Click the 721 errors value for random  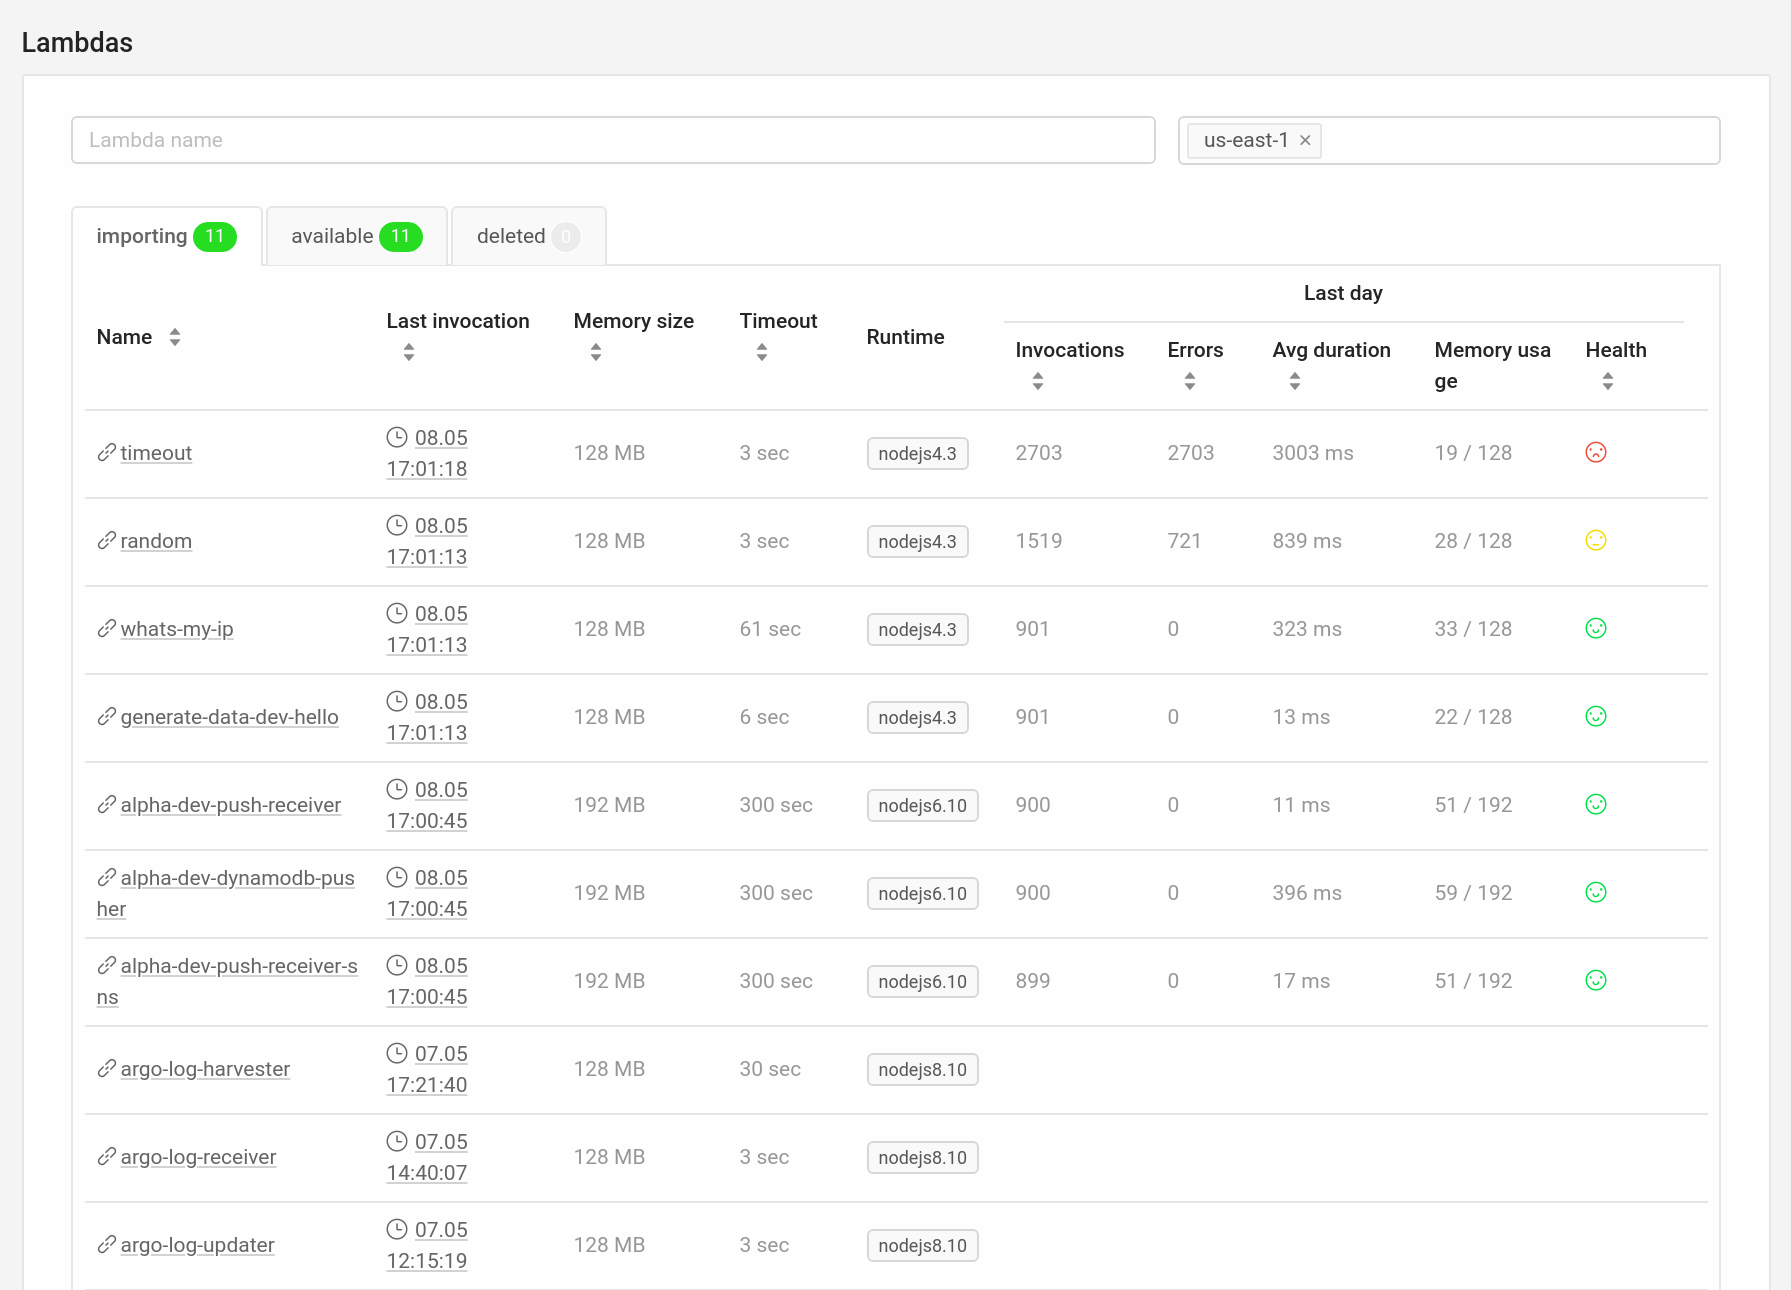coord(1184,541)
